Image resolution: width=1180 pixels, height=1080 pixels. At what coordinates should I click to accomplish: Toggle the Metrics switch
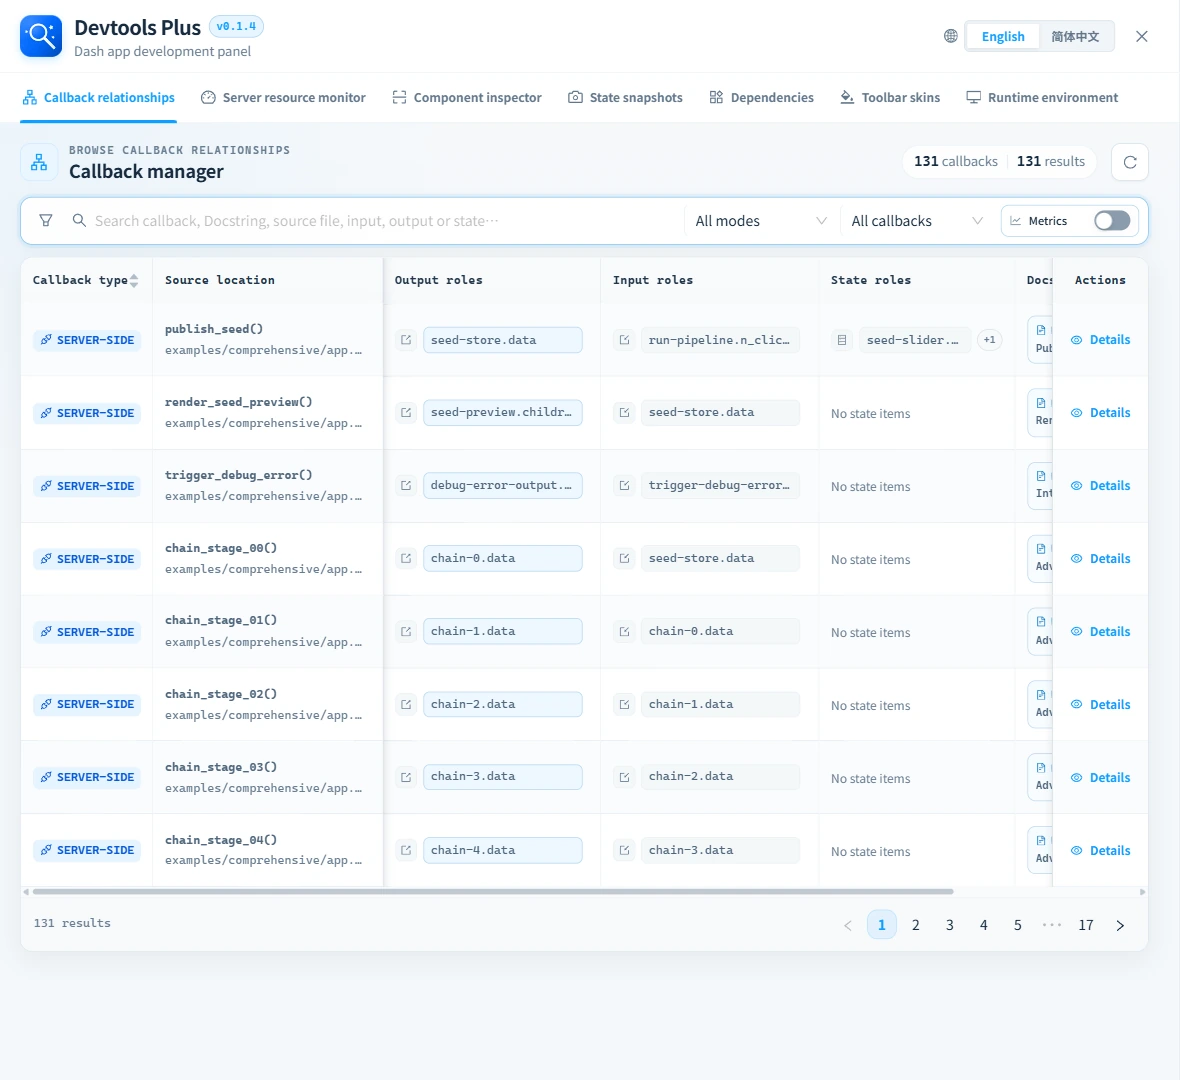(1112, 221)
